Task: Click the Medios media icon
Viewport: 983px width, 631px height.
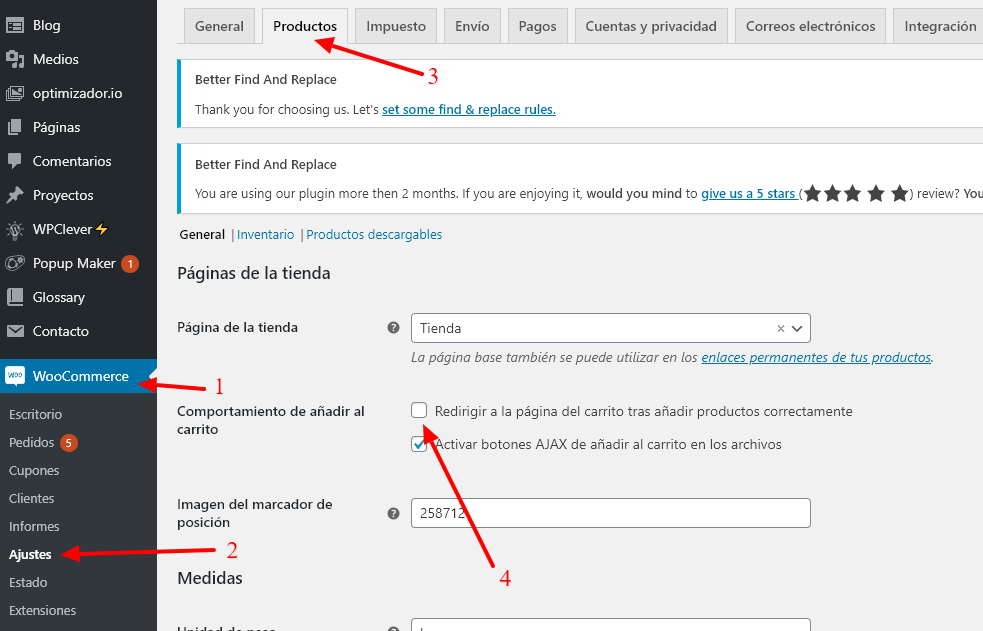Action: pos(14,60)
